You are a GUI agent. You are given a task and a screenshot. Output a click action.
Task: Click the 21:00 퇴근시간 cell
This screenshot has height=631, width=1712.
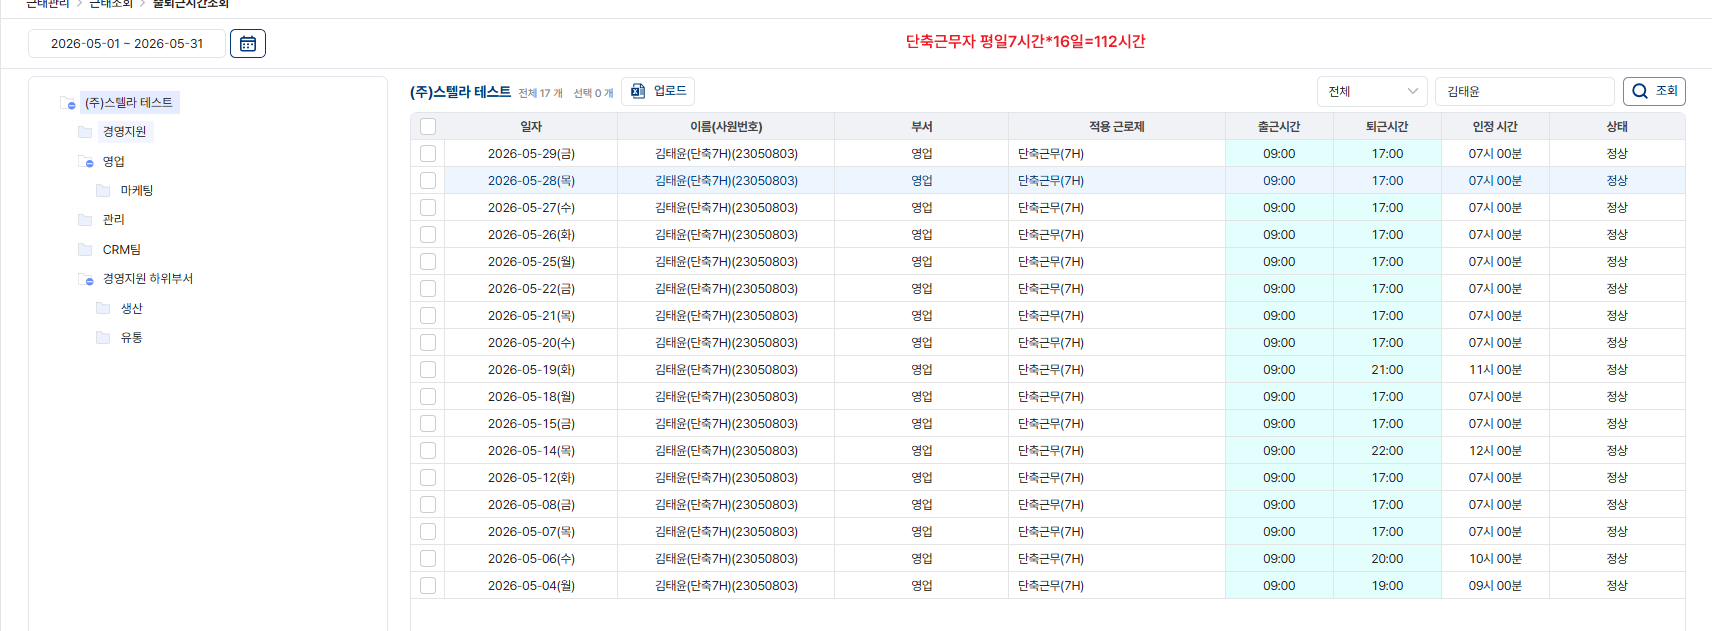coord(1387,369)
